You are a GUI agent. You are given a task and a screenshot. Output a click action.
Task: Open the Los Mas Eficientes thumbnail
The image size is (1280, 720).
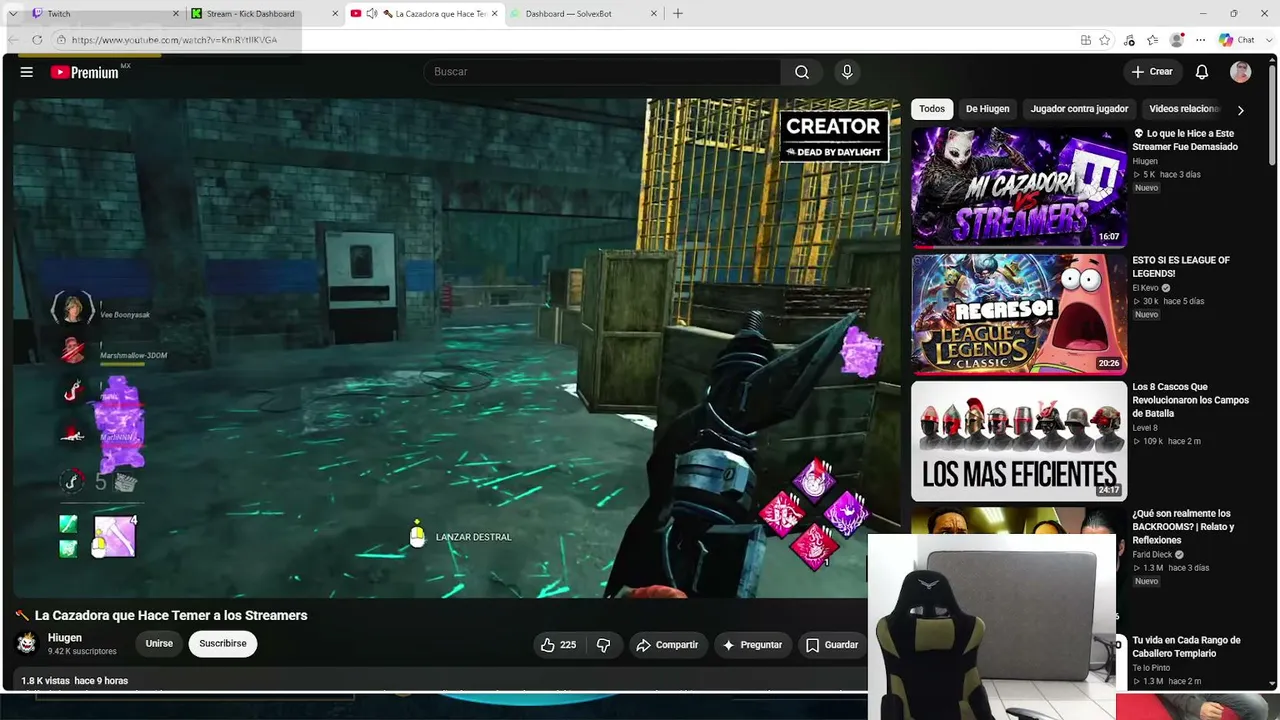1019,441
